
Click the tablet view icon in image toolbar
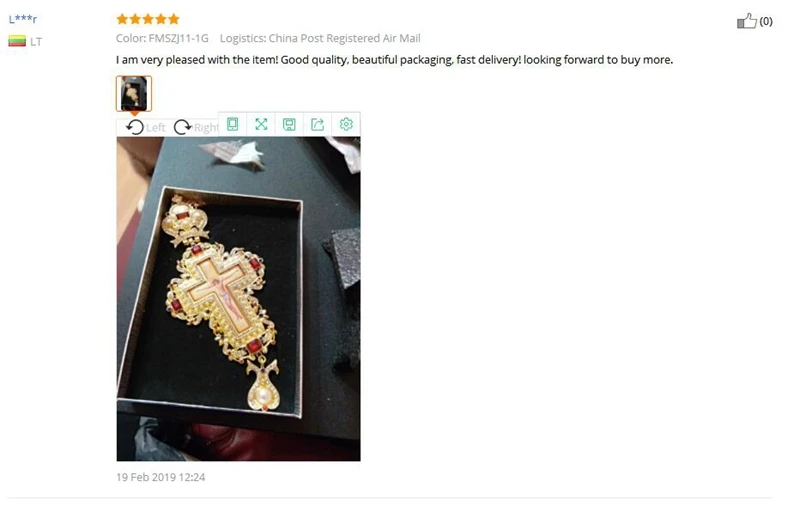pos(233,124)
